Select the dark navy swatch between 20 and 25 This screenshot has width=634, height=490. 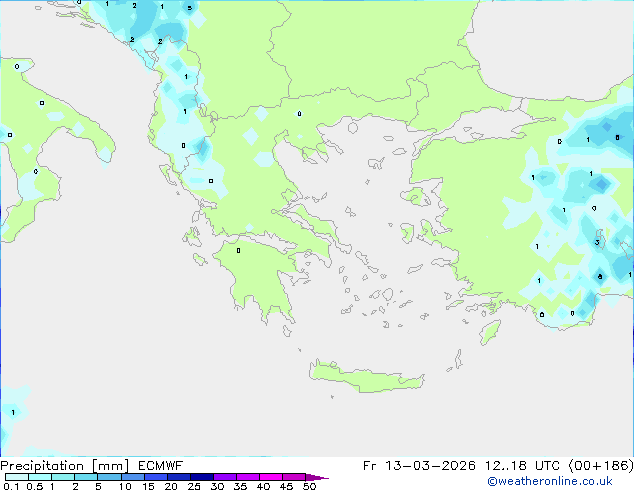click(x=181, y=477)
